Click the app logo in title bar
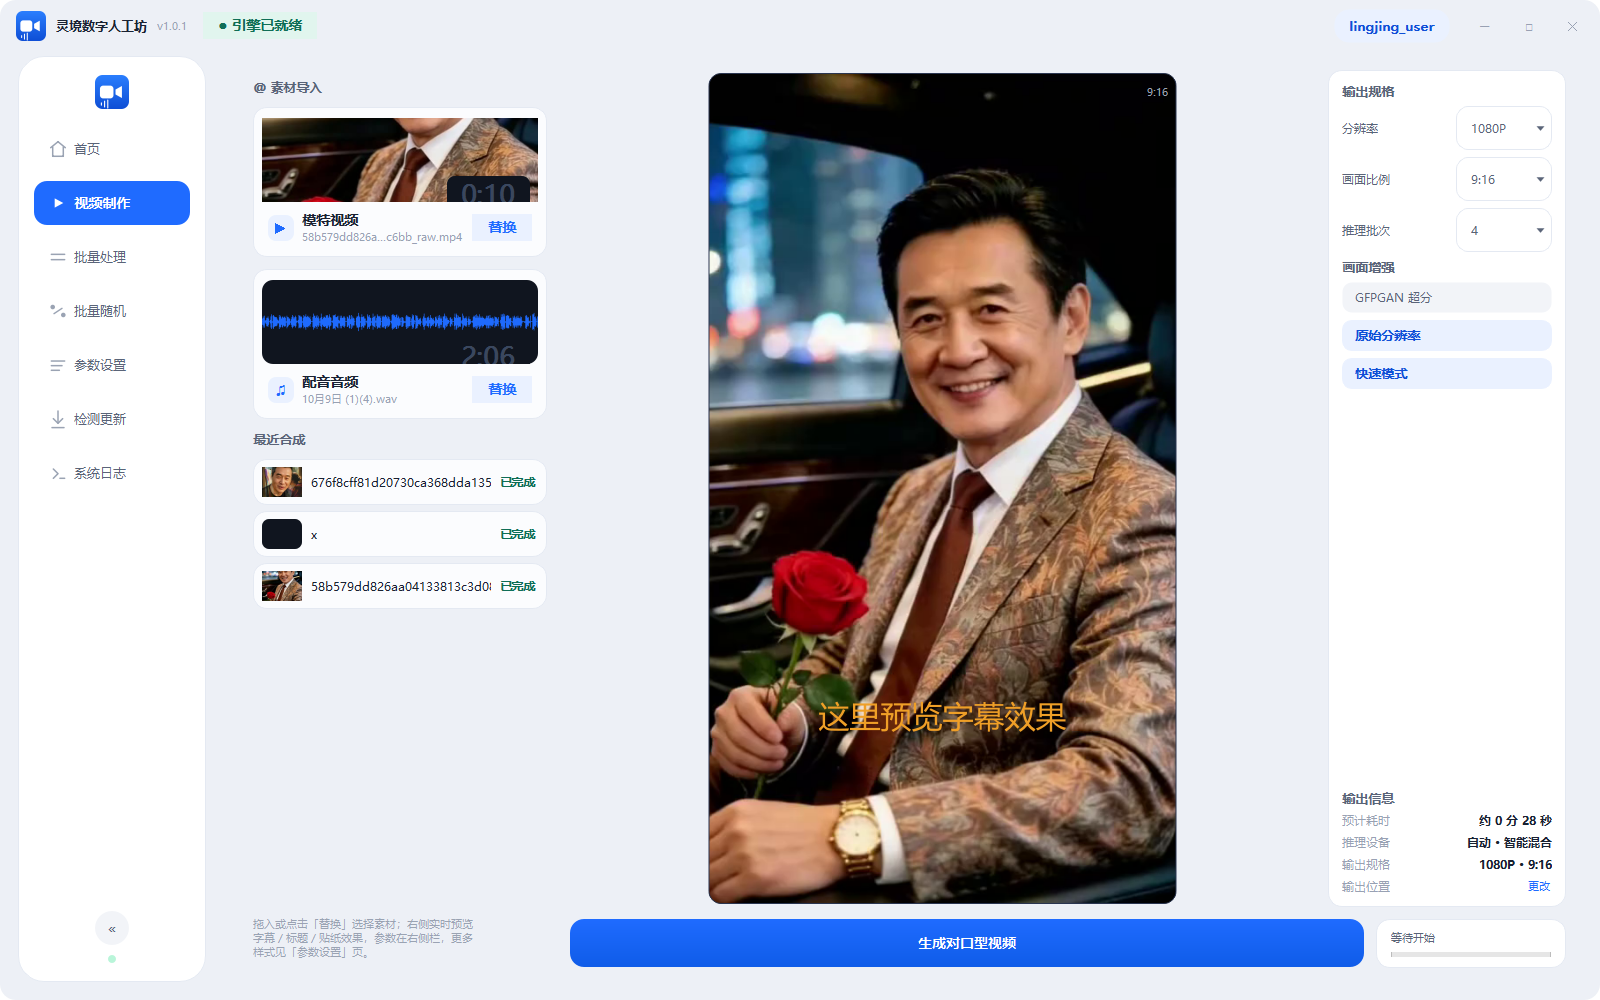The width and height of the screenshot is (1600, 1000). [31, 26]
